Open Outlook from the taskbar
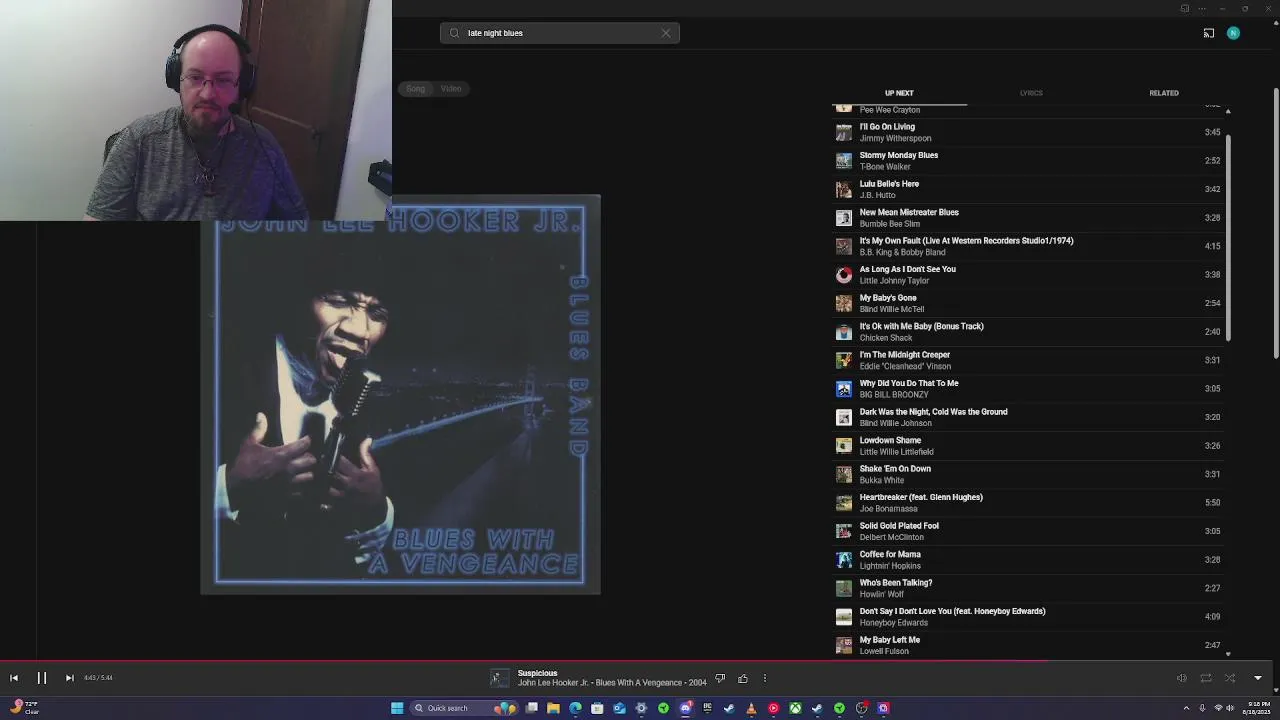 point(619,708)
